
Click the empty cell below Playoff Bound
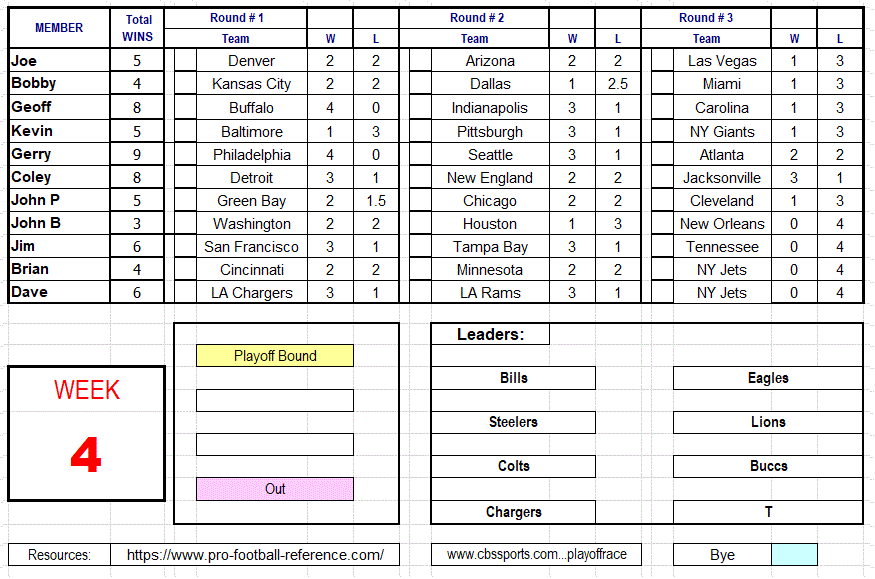click(275, 400)
